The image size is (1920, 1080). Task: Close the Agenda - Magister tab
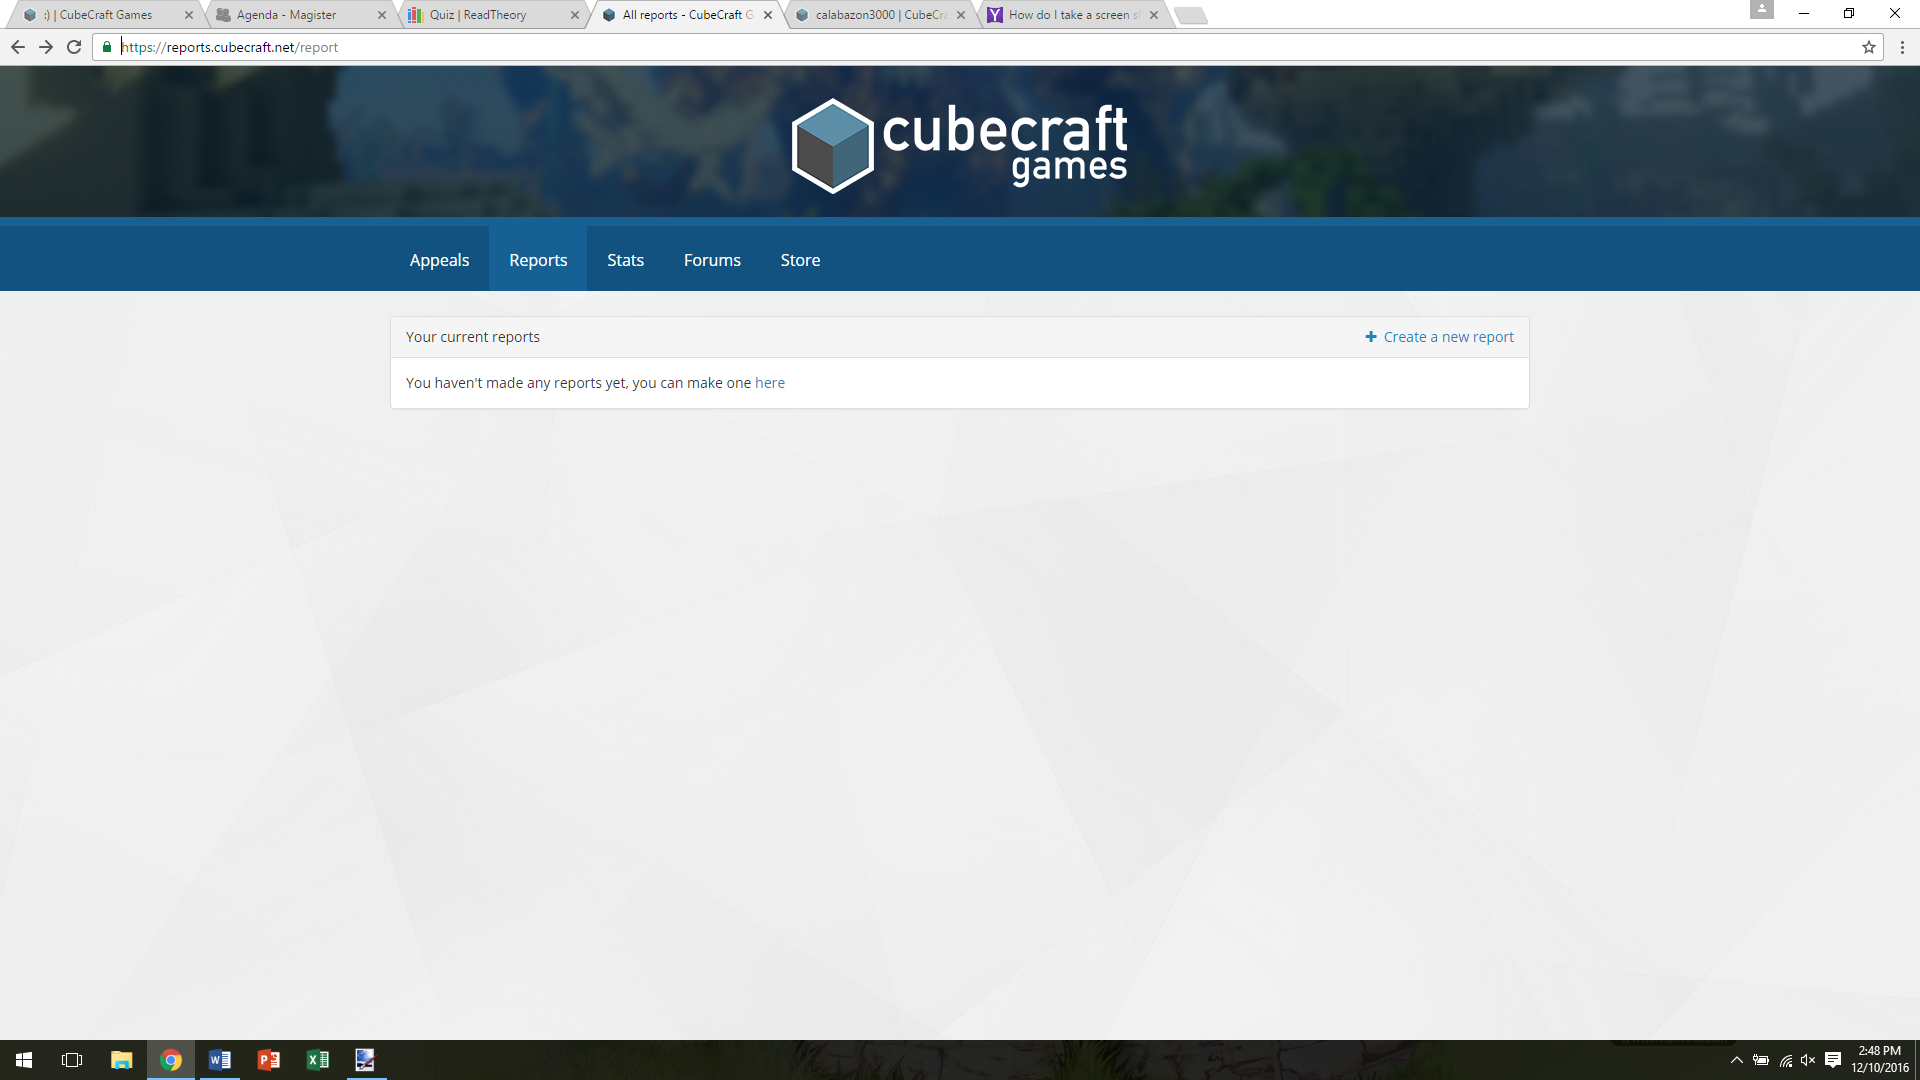382,15
